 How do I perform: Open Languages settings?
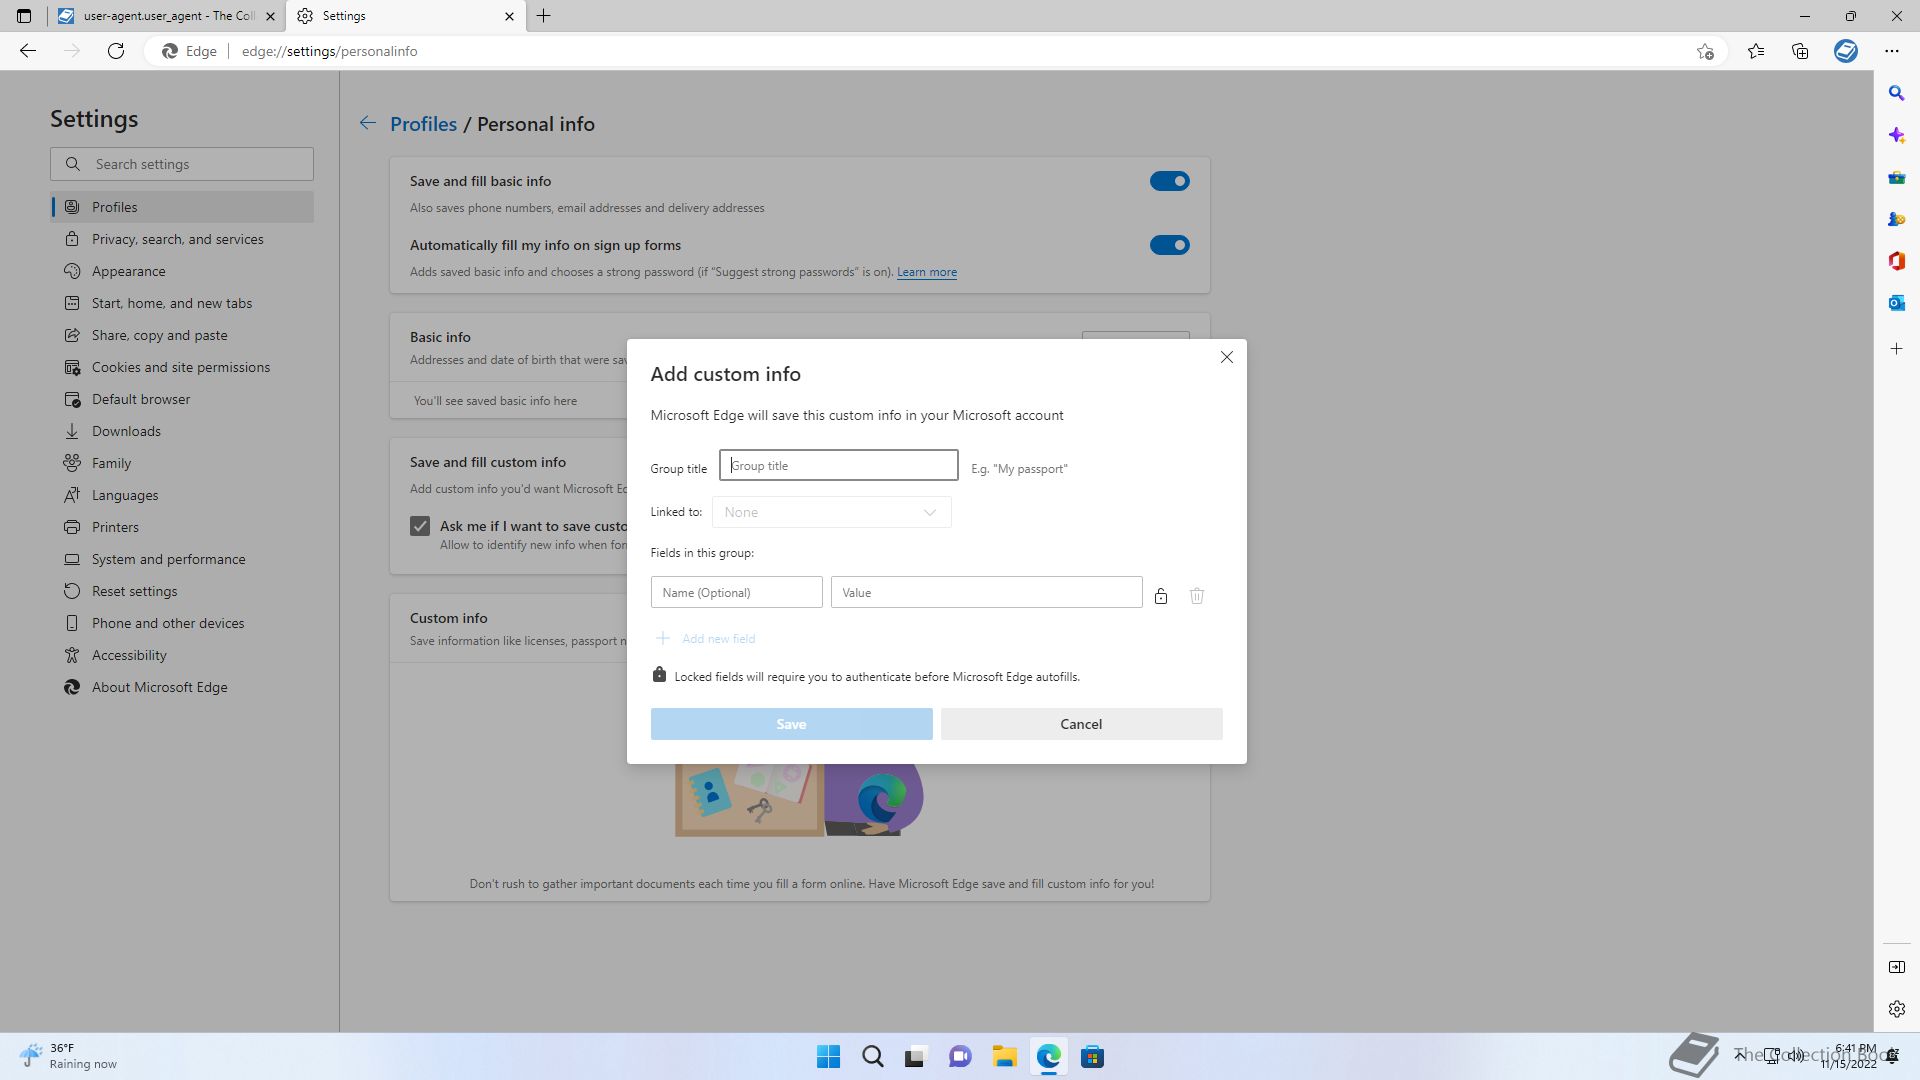pyautogui.click(x=182, y=495)
